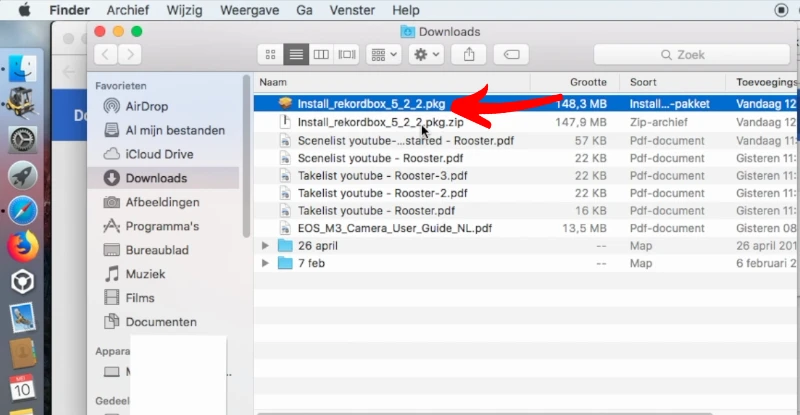
Task: Click the Finder icon in the Dock
Action: click(22, 68)
